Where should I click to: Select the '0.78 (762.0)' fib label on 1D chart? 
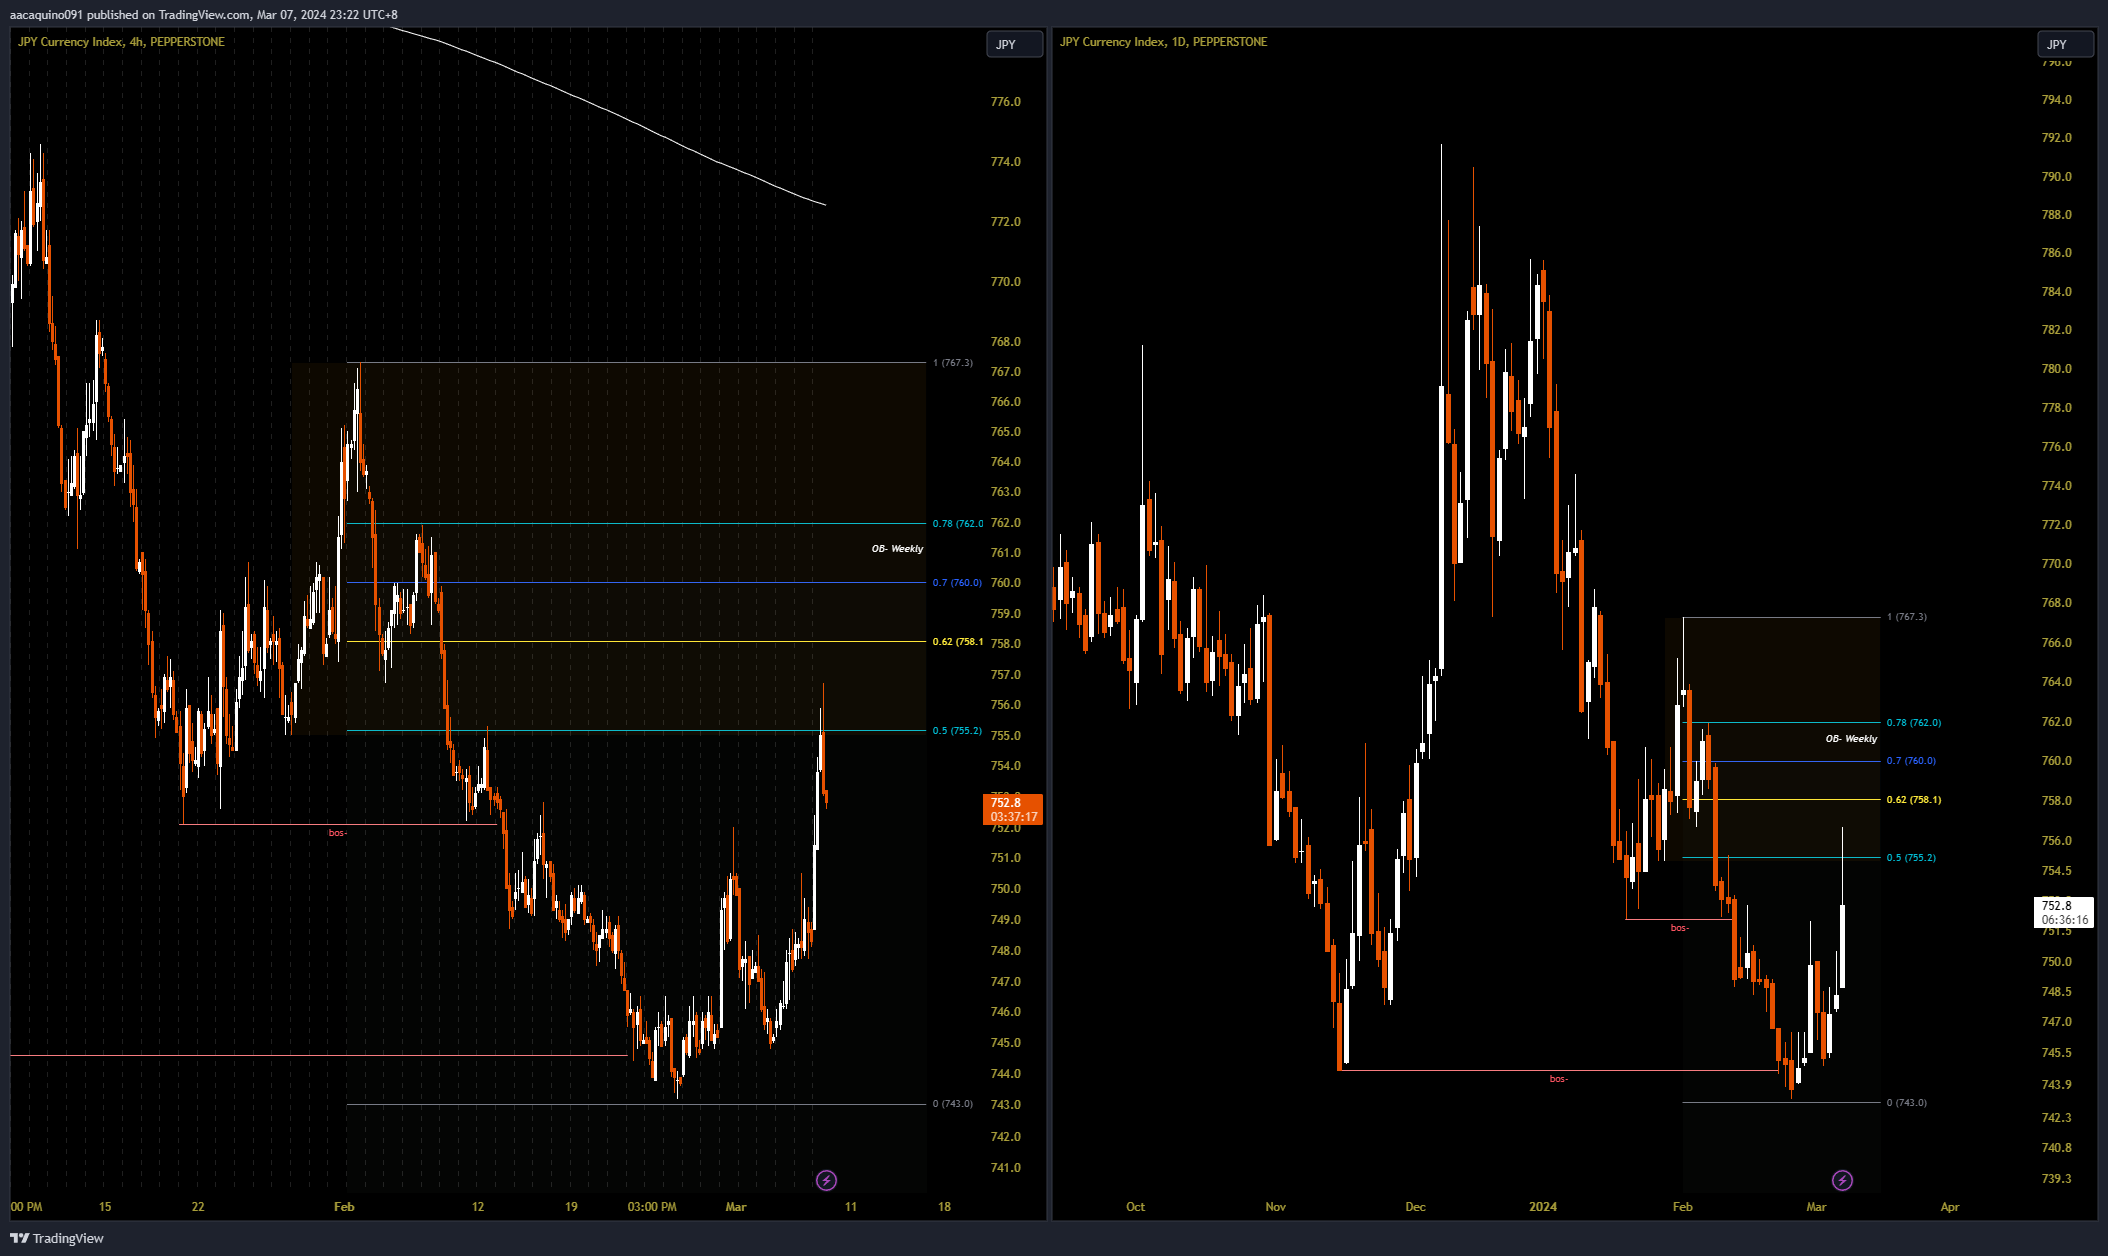coord(1914,723)
